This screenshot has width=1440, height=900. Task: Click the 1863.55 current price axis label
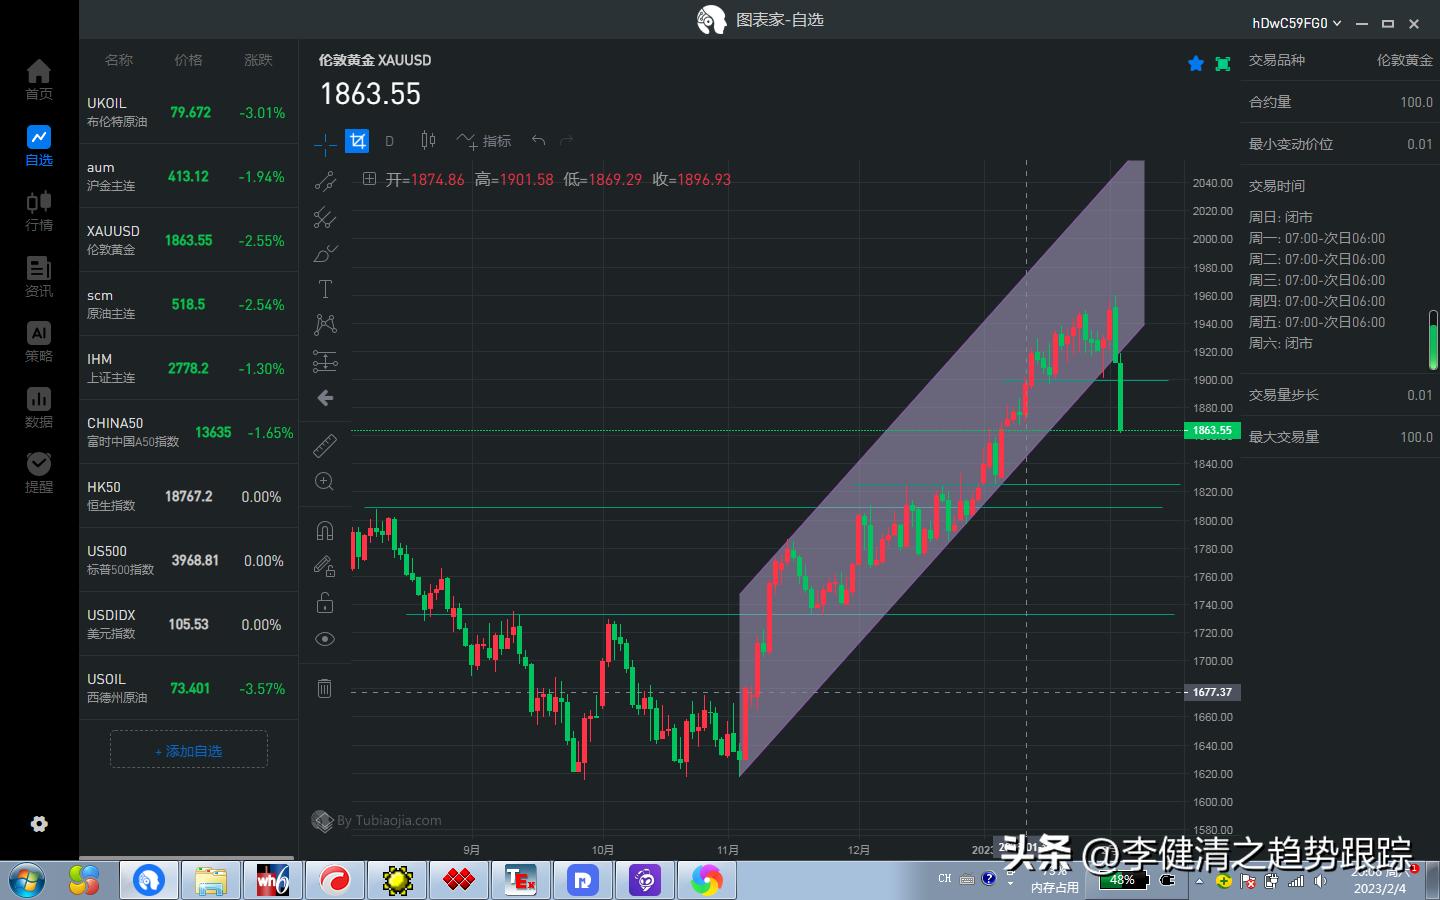pos(1212,431)
